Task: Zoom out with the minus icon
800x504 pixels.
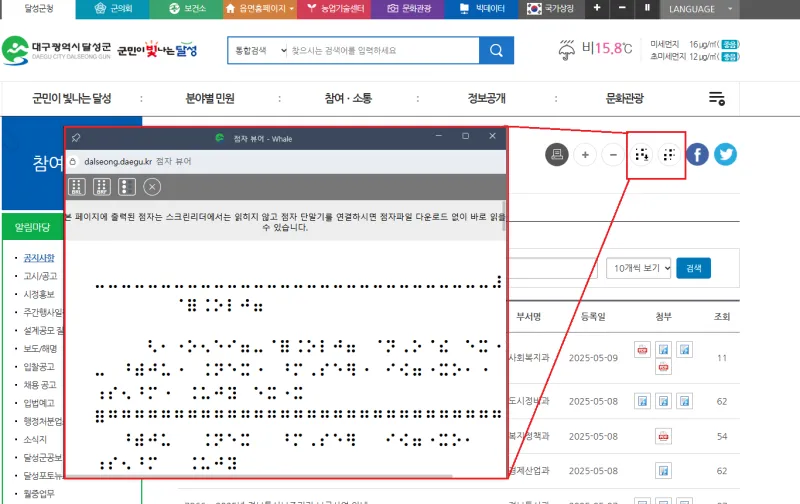Action: pyautogui.click(x=613, y=154)
